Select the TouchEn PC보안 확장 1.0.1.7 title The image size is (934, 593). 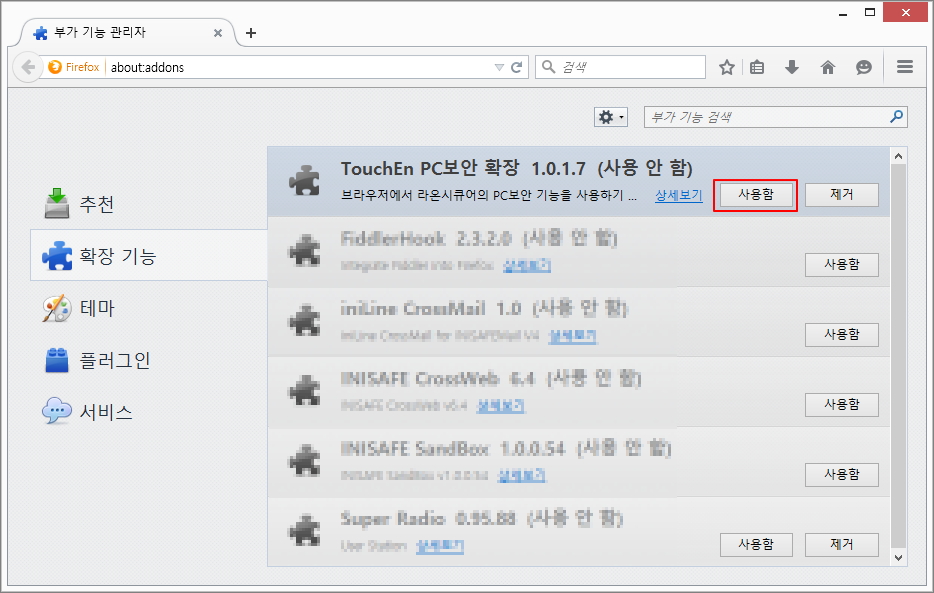click(463, 168)
